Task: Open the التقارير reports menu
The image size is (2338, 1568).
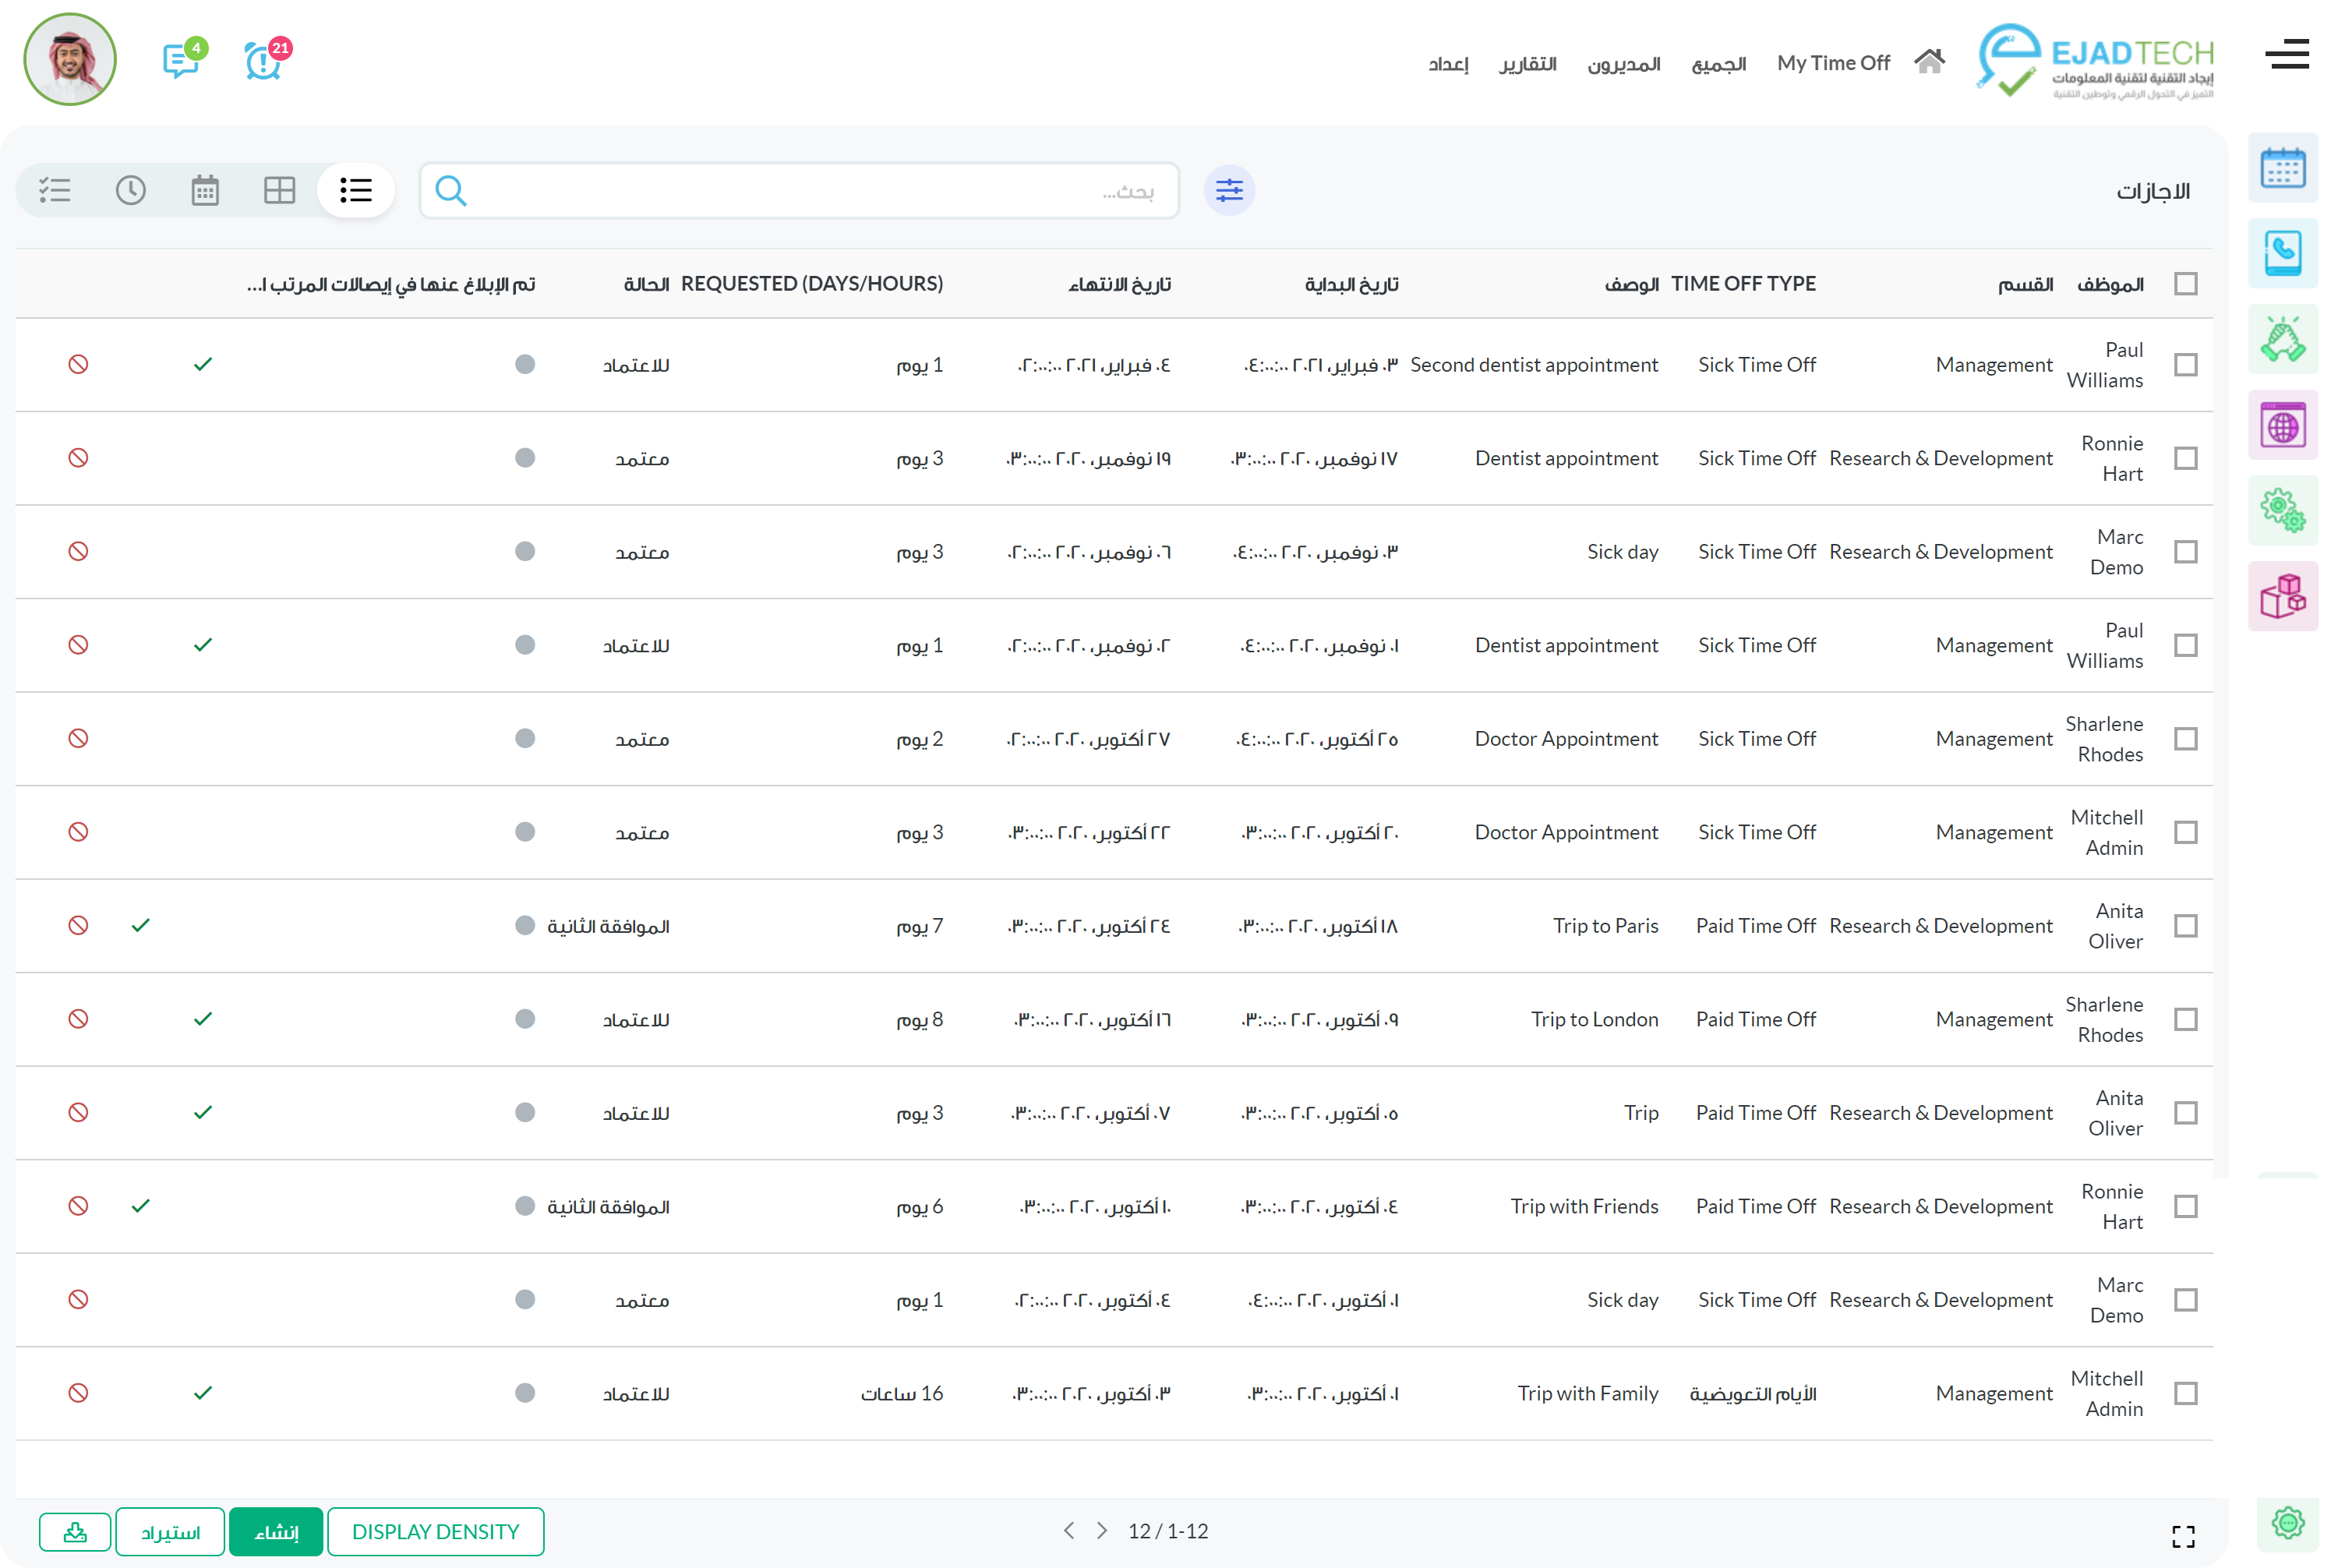Action: click(x=1527, y=64)
